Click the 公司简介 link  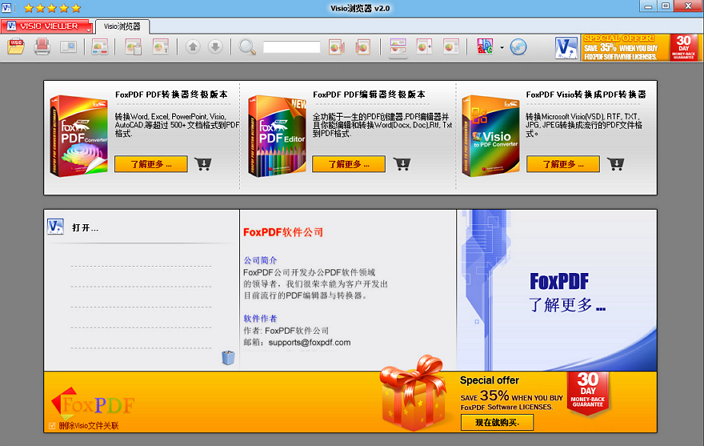click(260, 260)
